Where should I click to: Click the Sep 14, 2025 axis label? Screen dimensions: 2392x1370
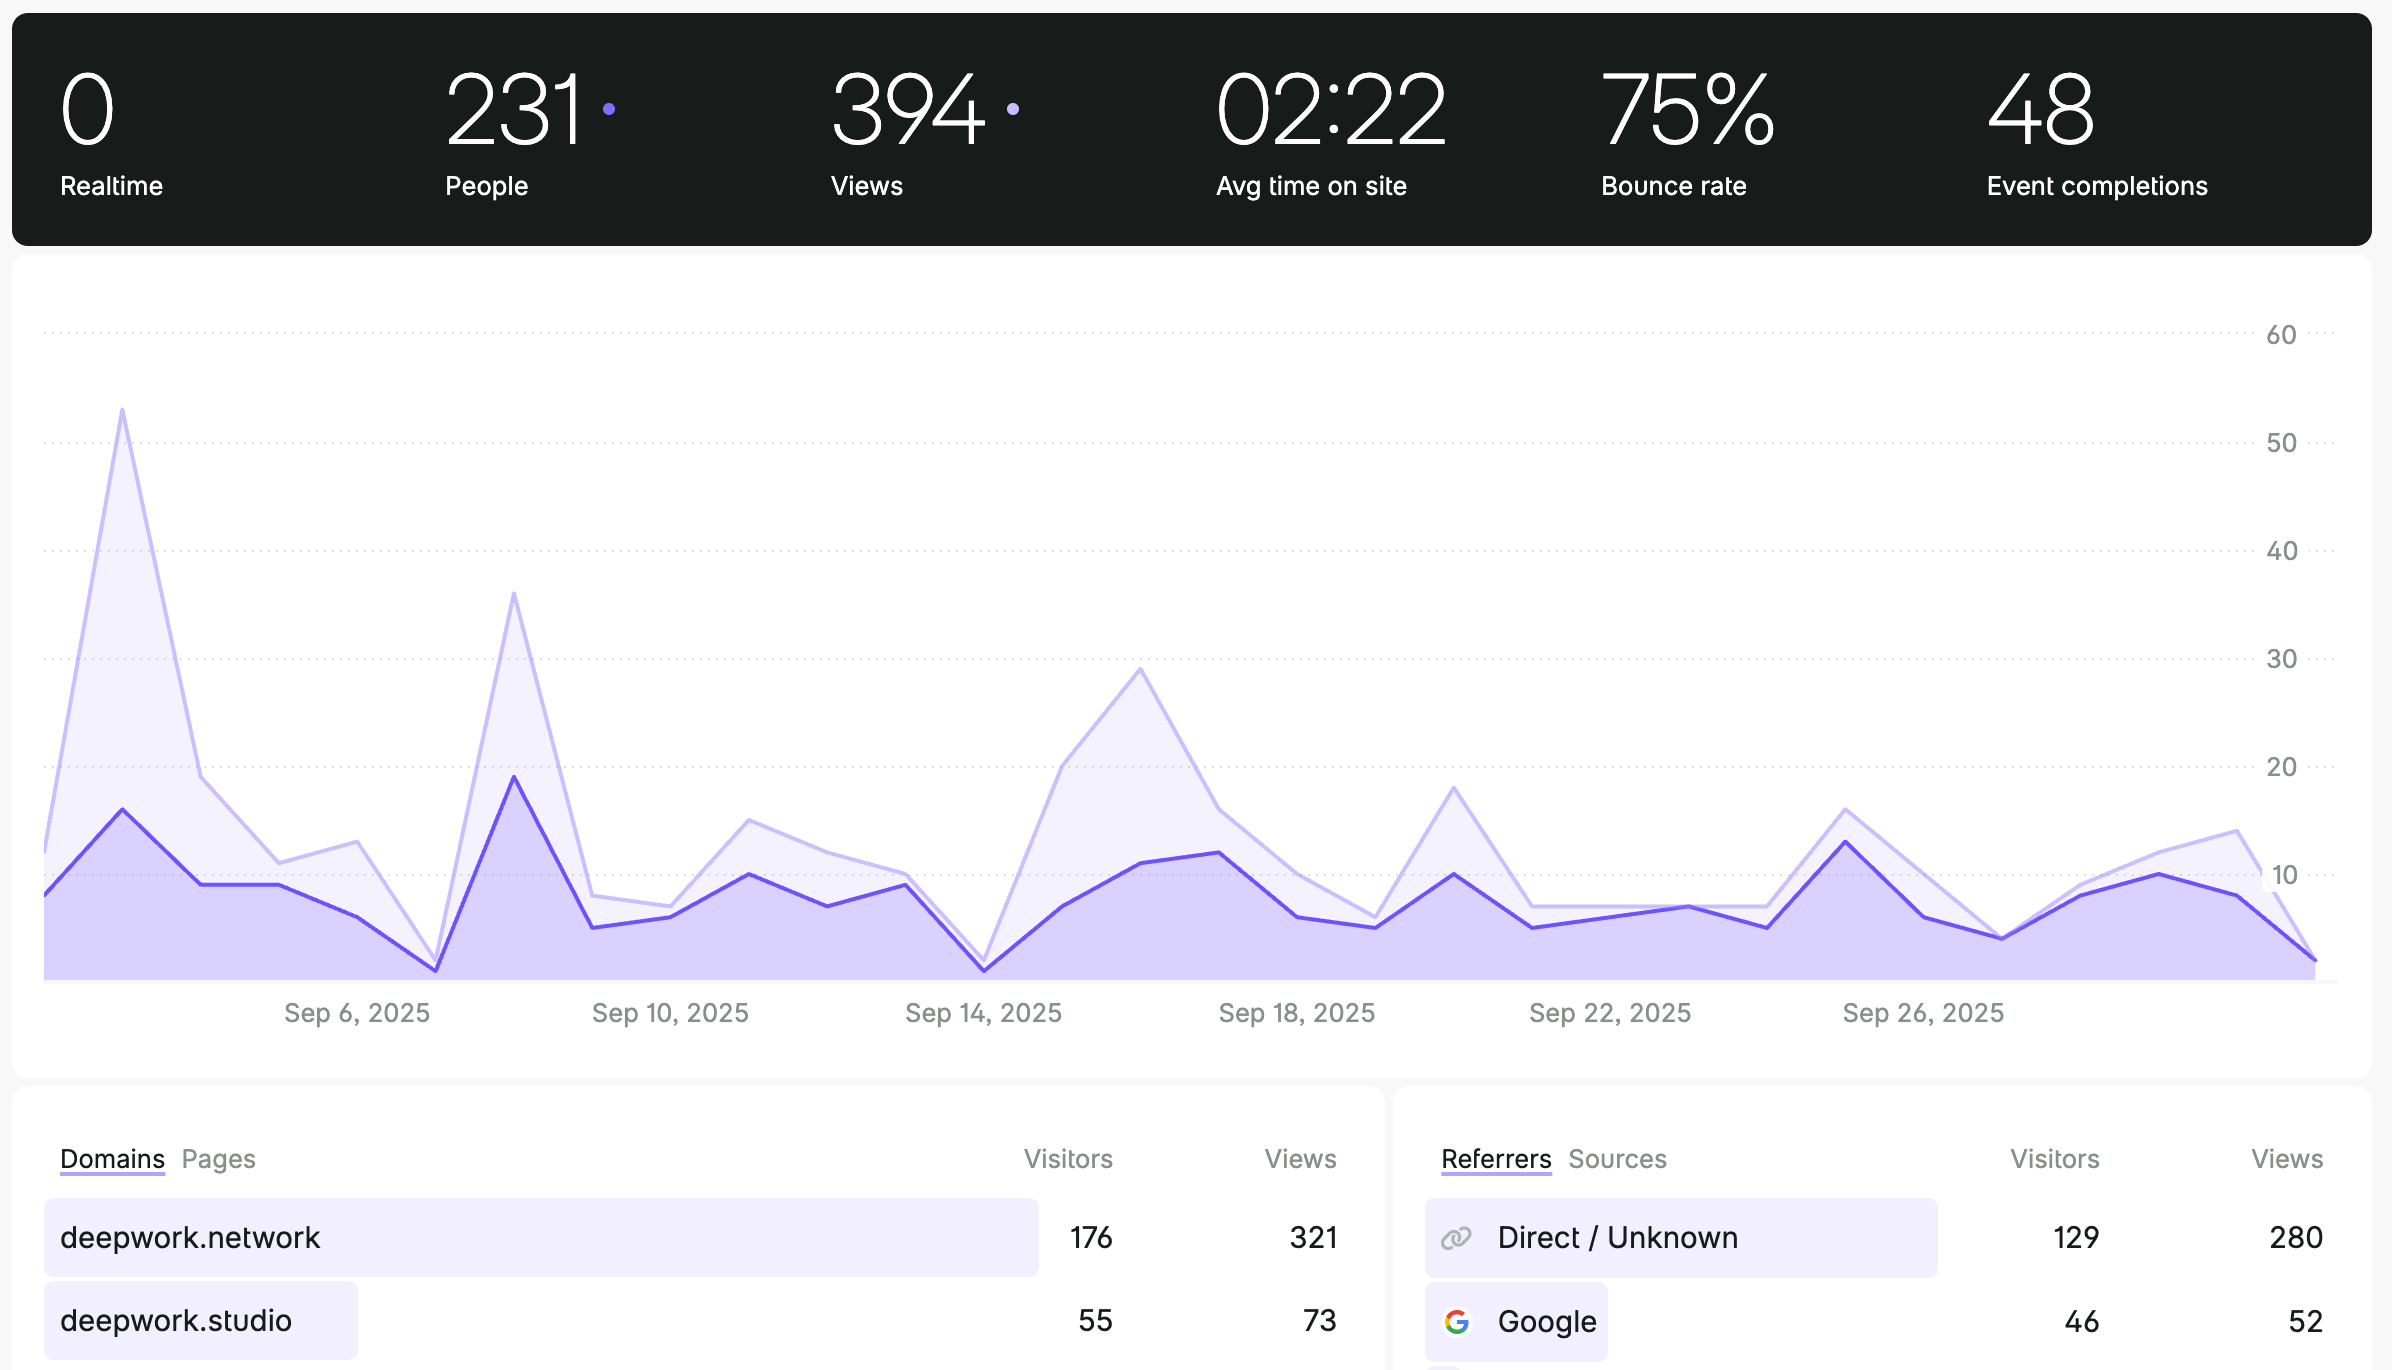pyautogui.click(x=983, y=1013)
